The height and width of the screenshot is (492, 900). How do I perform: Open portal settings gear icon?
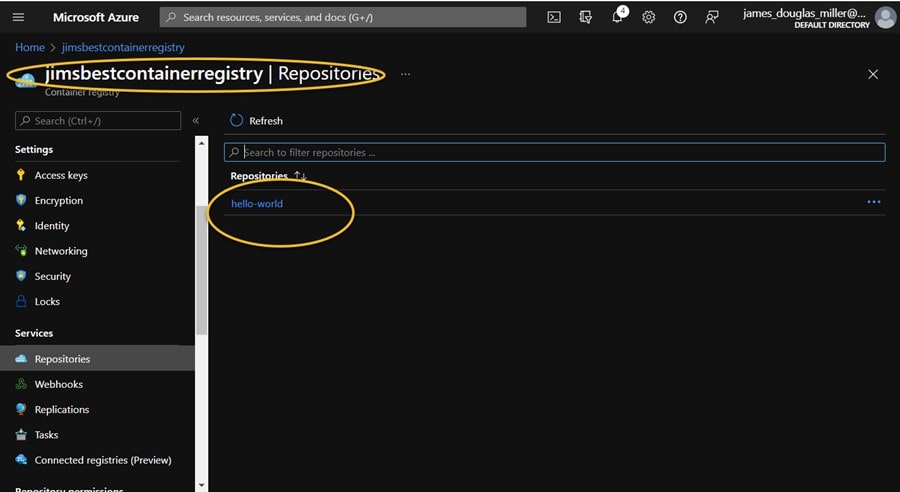pos(648,17)
